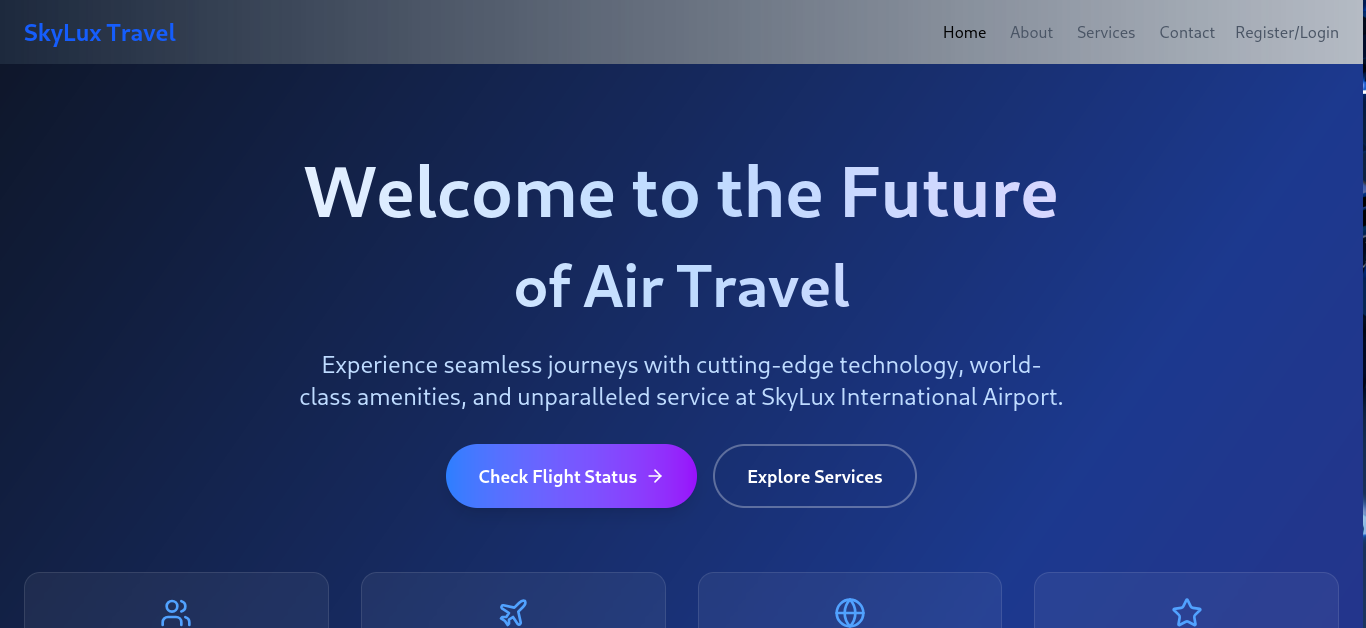Navigate to the Contact page
Image resolution: width=1366 pixels, height=628 pixels.
[x=1187, y=32]
